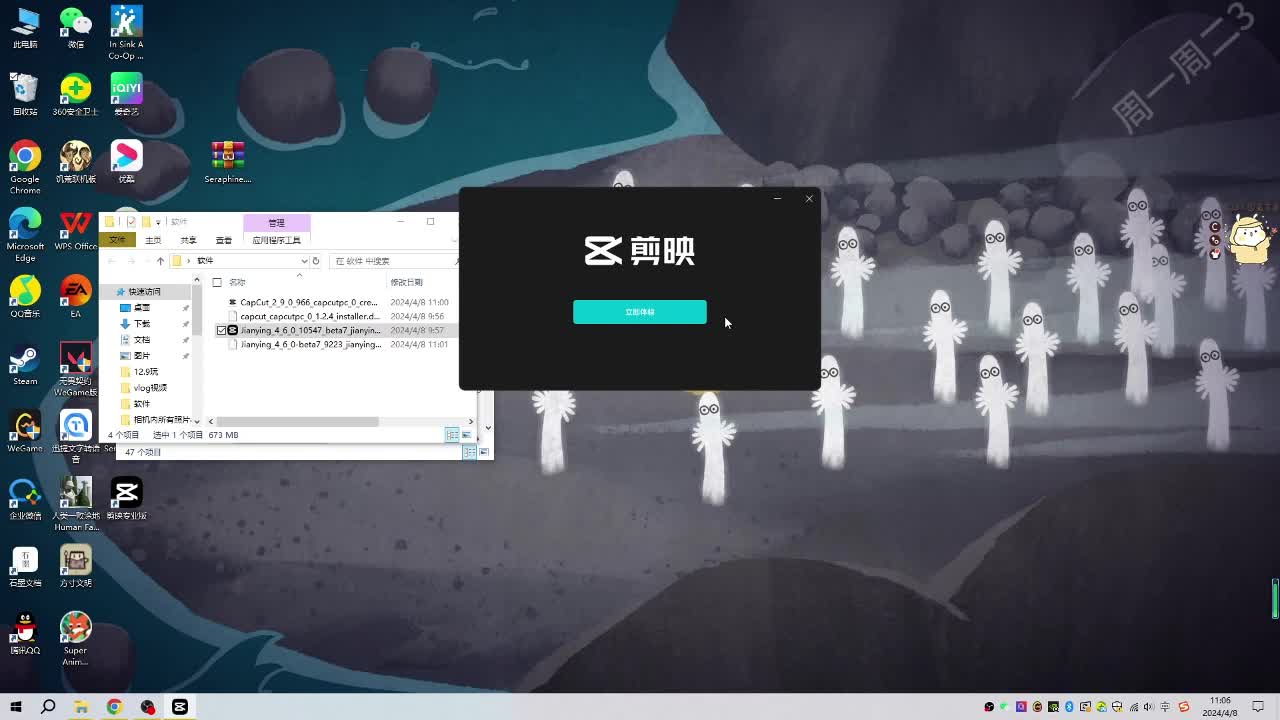Open the 查看 View ribbon tab

pyautogui.click(x=224, y=240)
